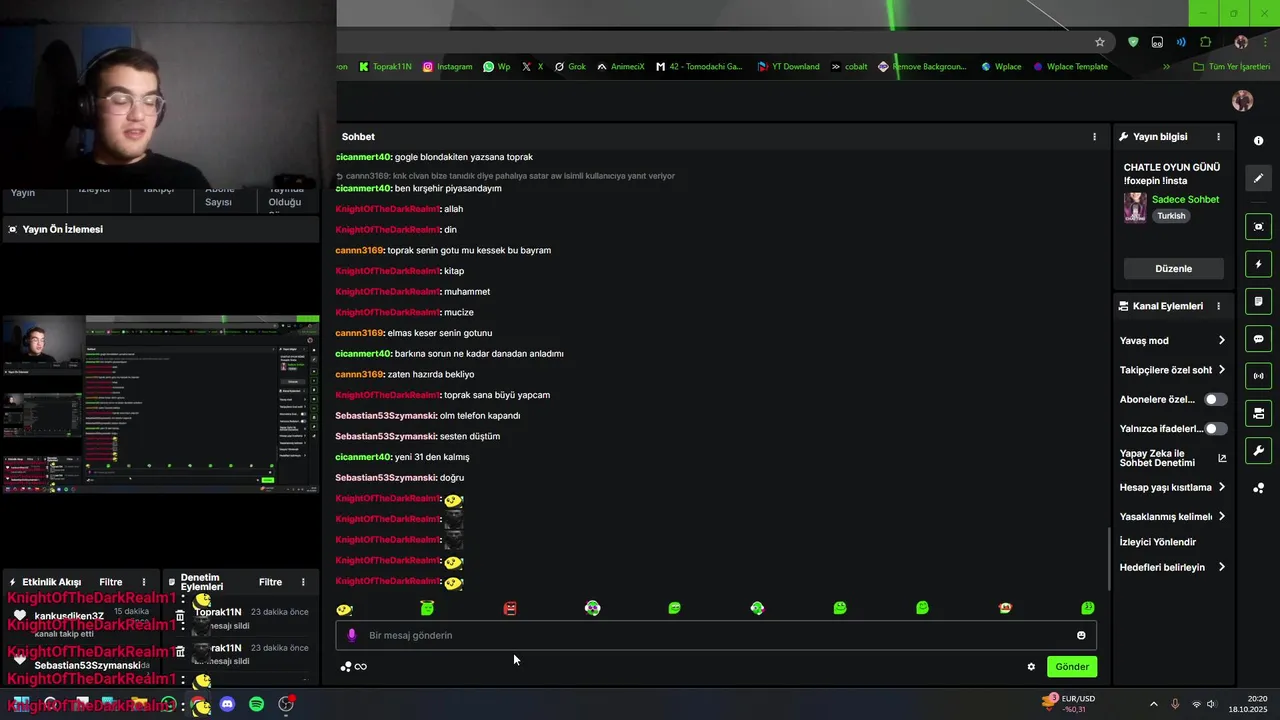Open Spotify from the taskbar
This screenshot has height=720, width=1280.
(x=256, y=704)
